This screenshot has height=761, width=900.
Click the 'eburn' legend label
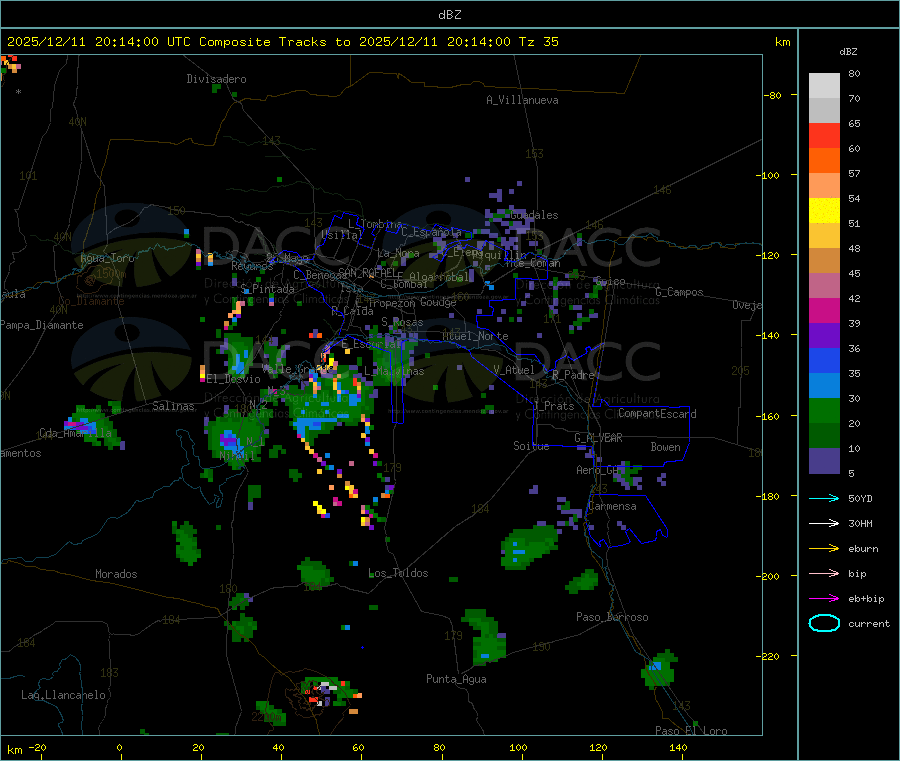point(863,549)
